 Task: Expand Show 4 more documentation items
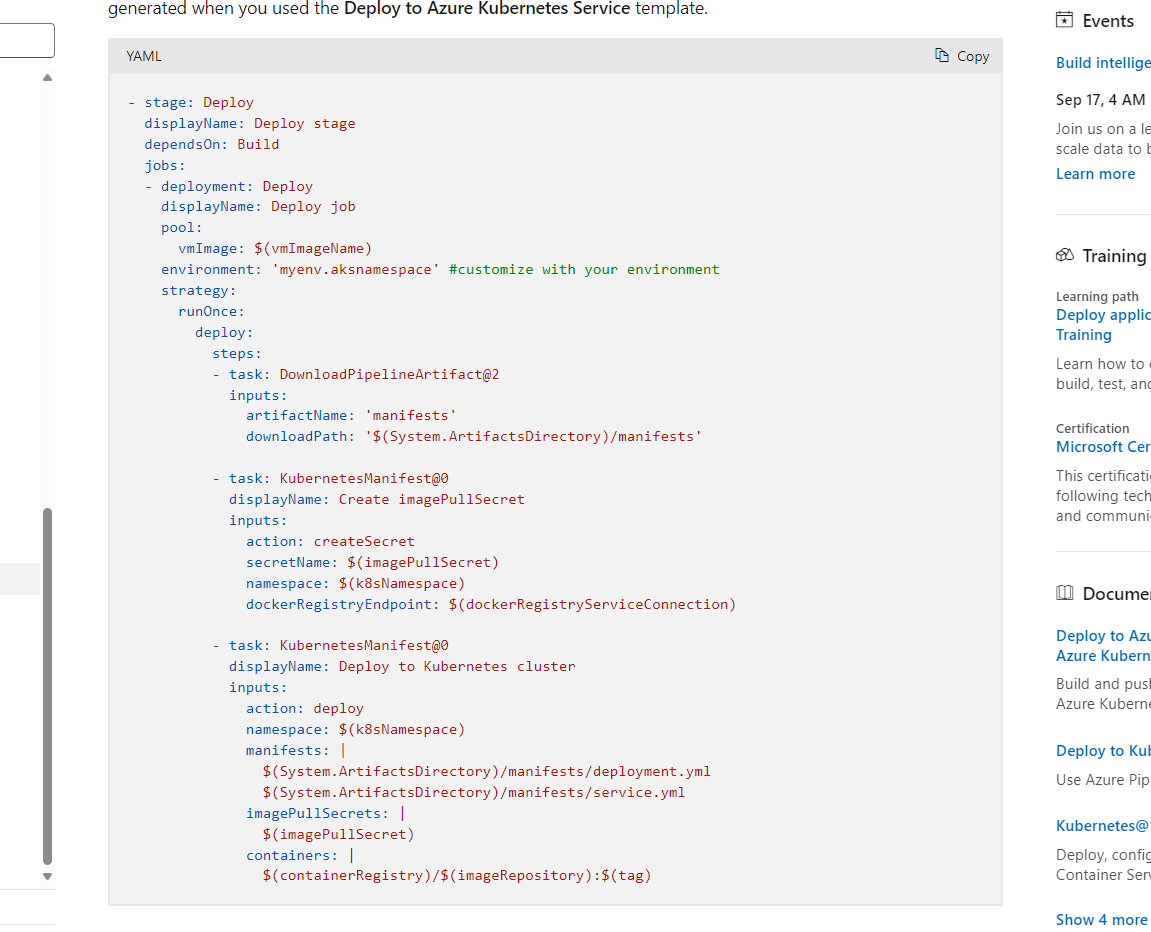tap(1102, 920)
